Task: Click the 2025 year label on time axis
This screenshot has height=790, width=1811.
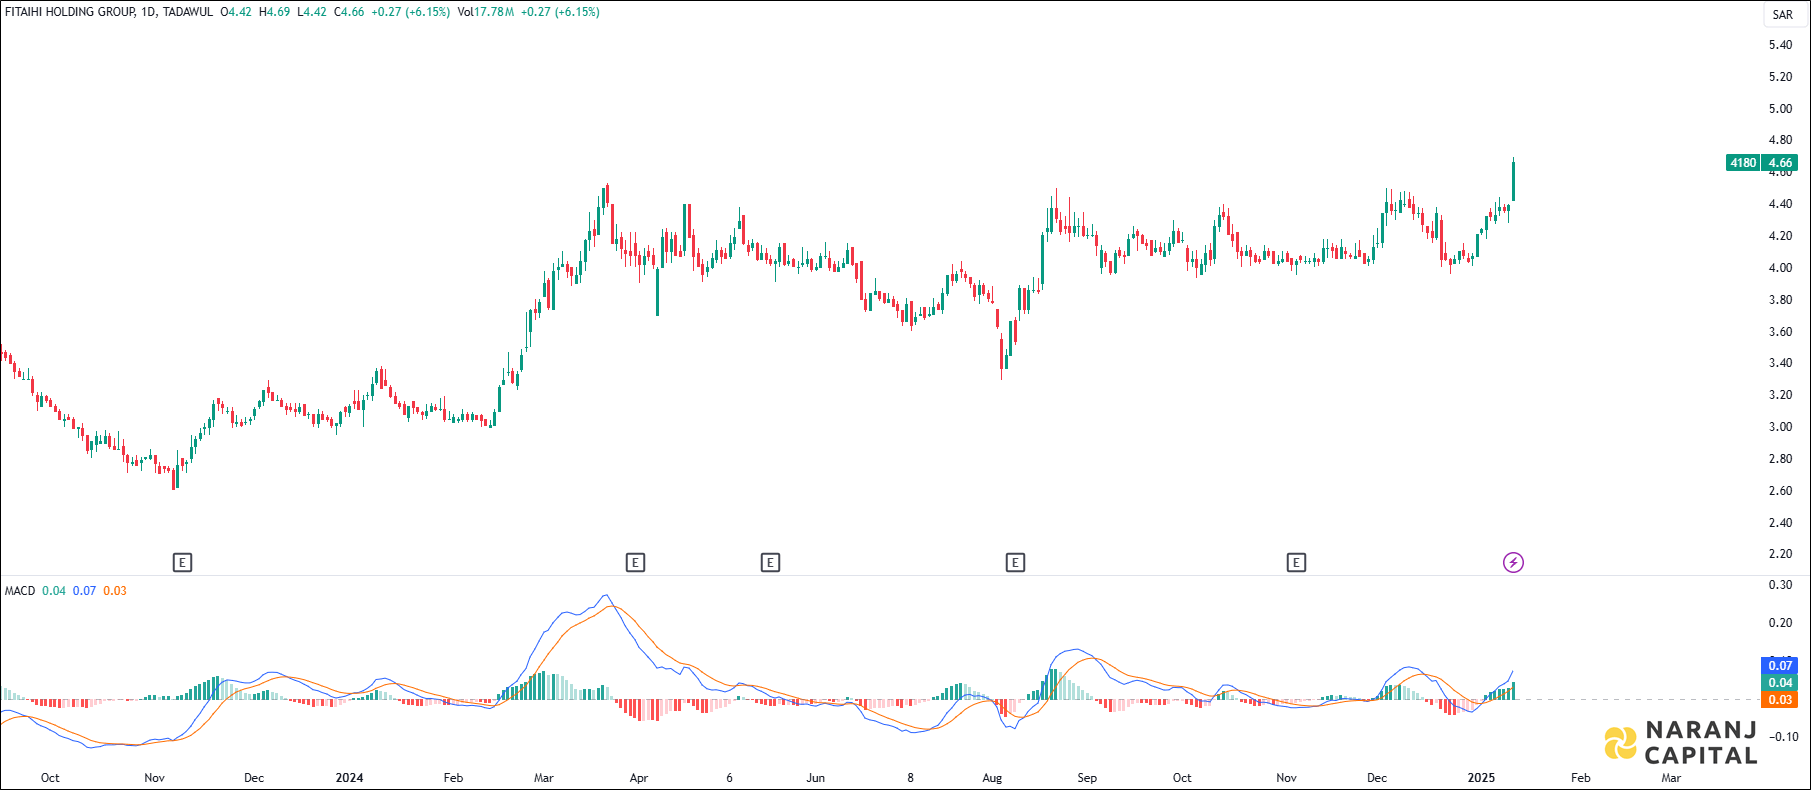Action: coord(1481,778)
